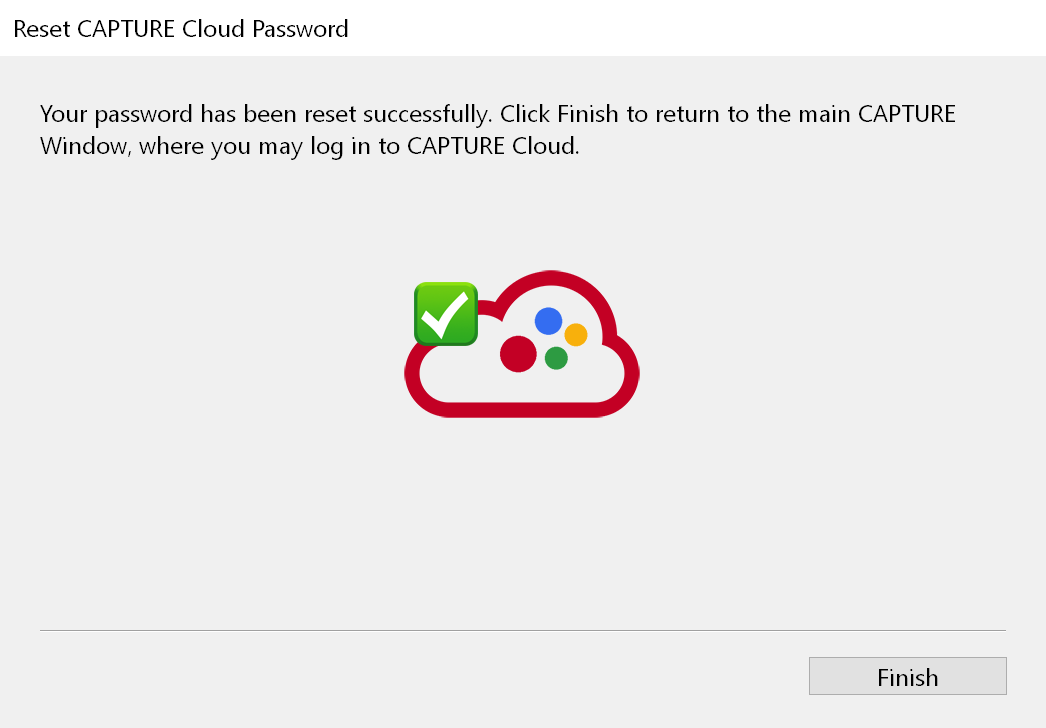Click the horizontal separator line above Finish
Viewport: 1046px width, 728px height.
pos(522,630)
